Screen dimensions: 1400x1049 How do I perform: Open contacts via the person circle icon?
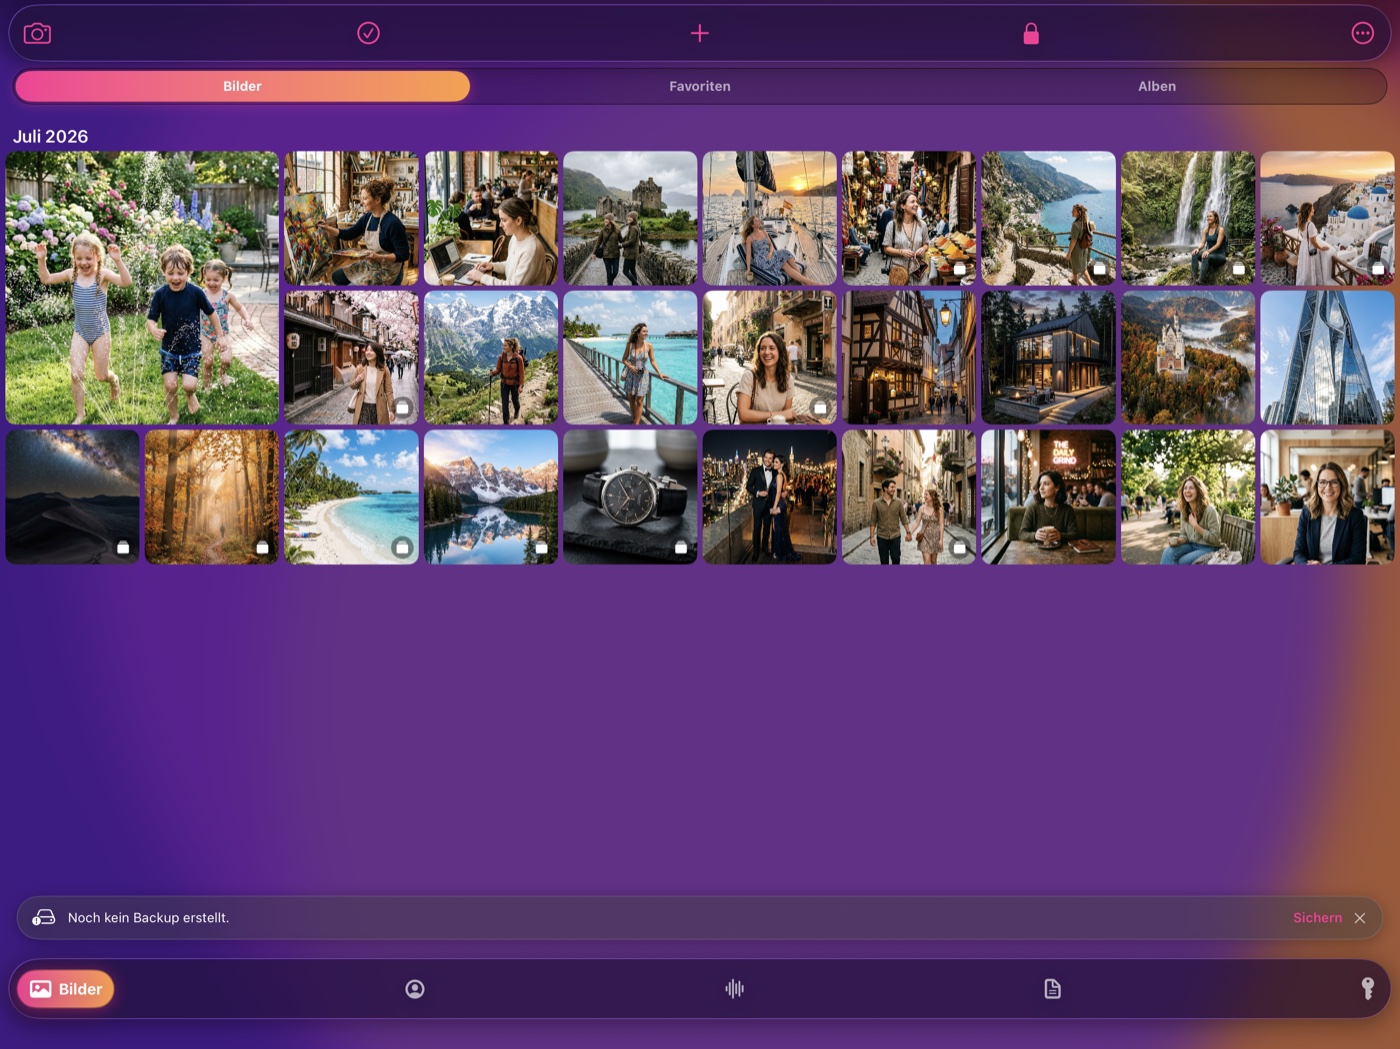415,989
